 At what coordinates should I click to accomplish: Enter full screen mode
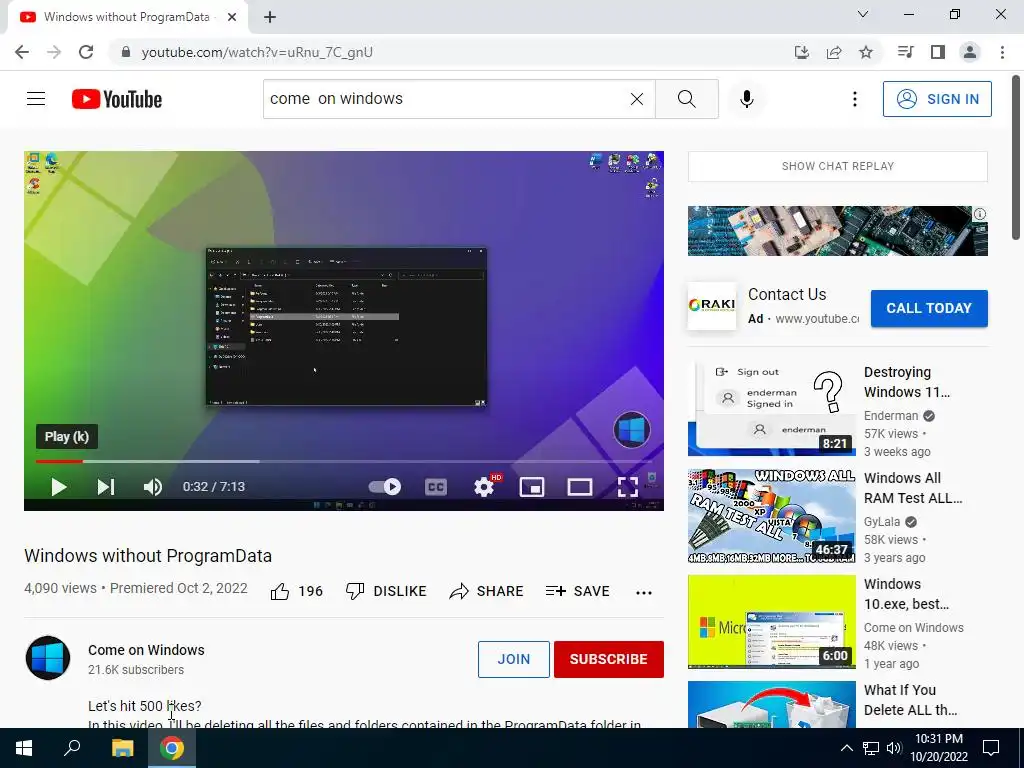tap(628, 487)
